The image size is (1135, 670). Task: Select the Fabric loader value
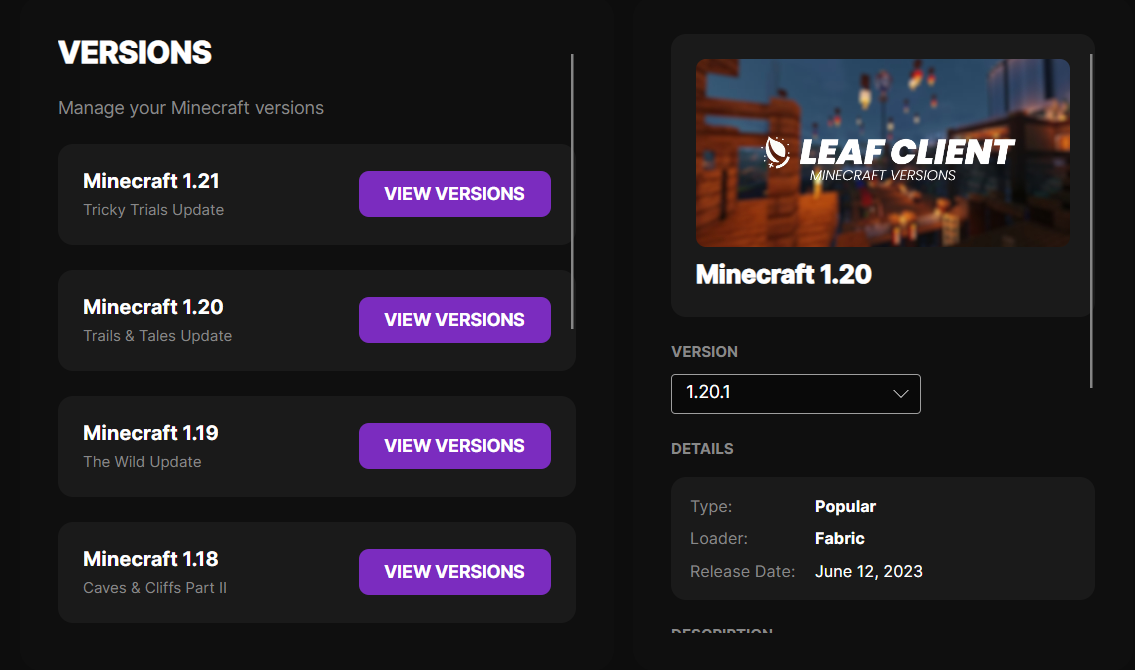(x=839, y=538)
